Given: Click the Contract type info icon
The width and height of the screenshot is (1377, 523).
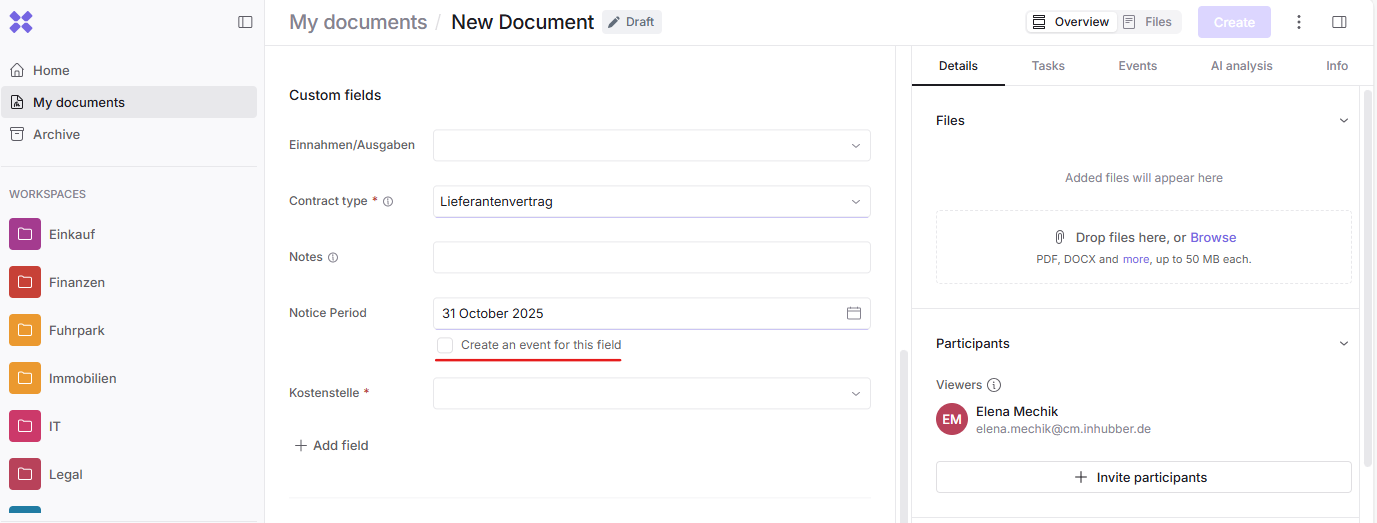Looking at the screenshot, I should pos(388,201).
